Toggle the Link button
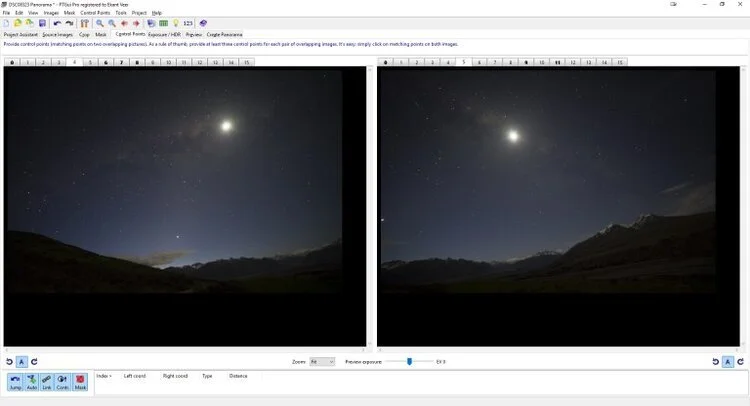 point(47,382)
